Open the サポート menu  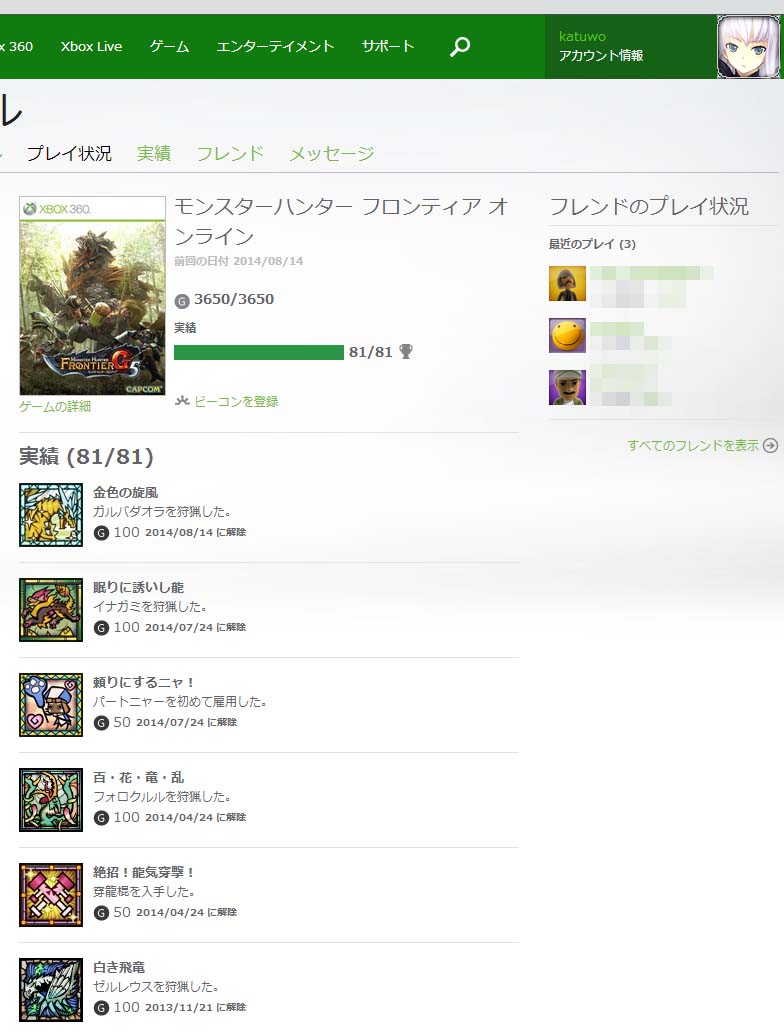click(388, 47)
